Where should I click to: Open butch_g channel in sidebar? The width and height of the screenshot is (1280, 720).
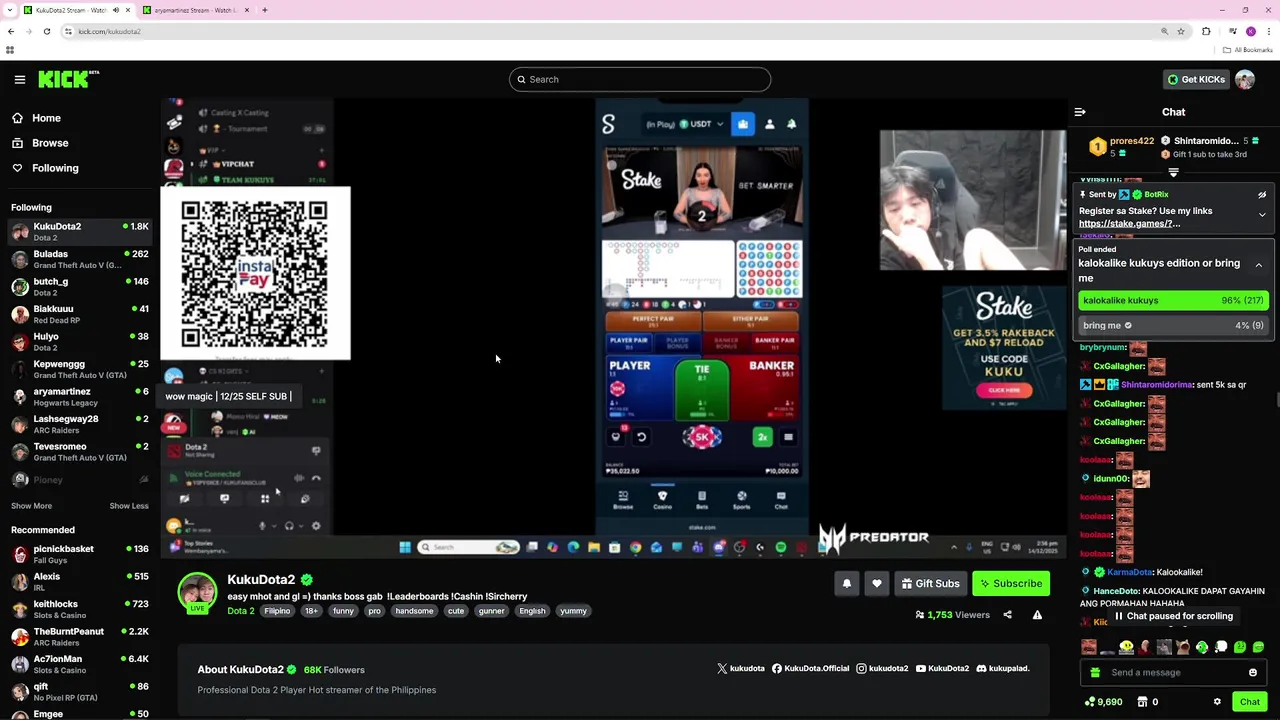(x=78, y=287)
